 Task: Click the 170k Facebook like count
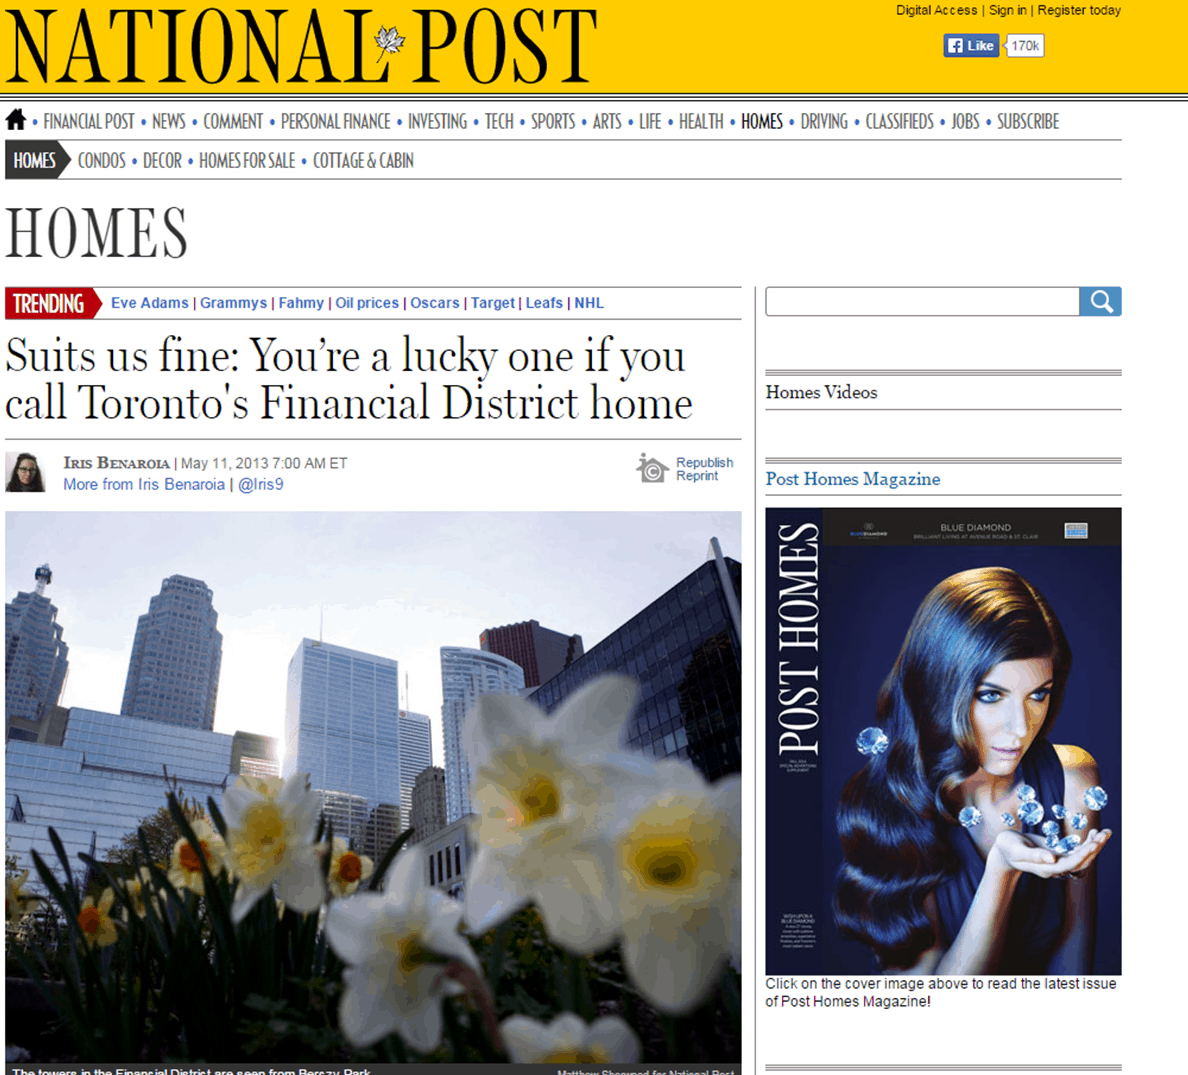[x=1024, y=45]
